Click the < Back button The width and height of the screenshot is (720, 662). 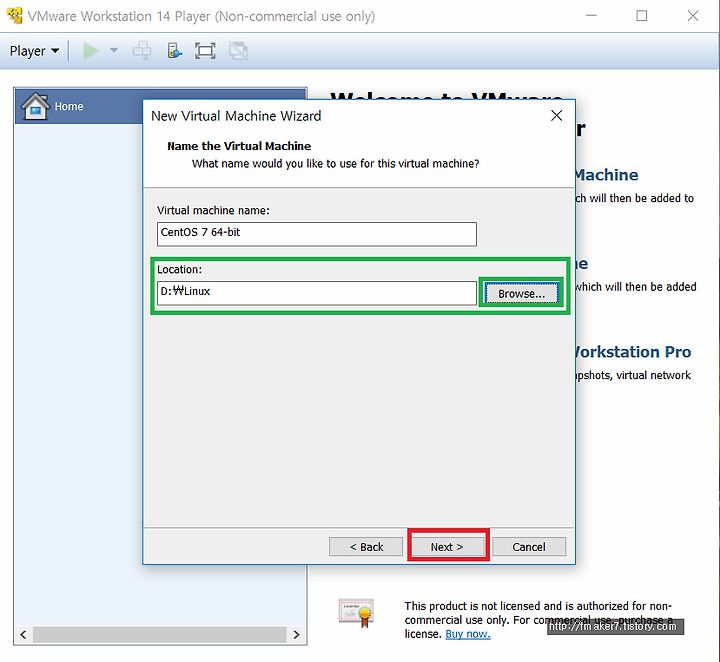(366, 547)
